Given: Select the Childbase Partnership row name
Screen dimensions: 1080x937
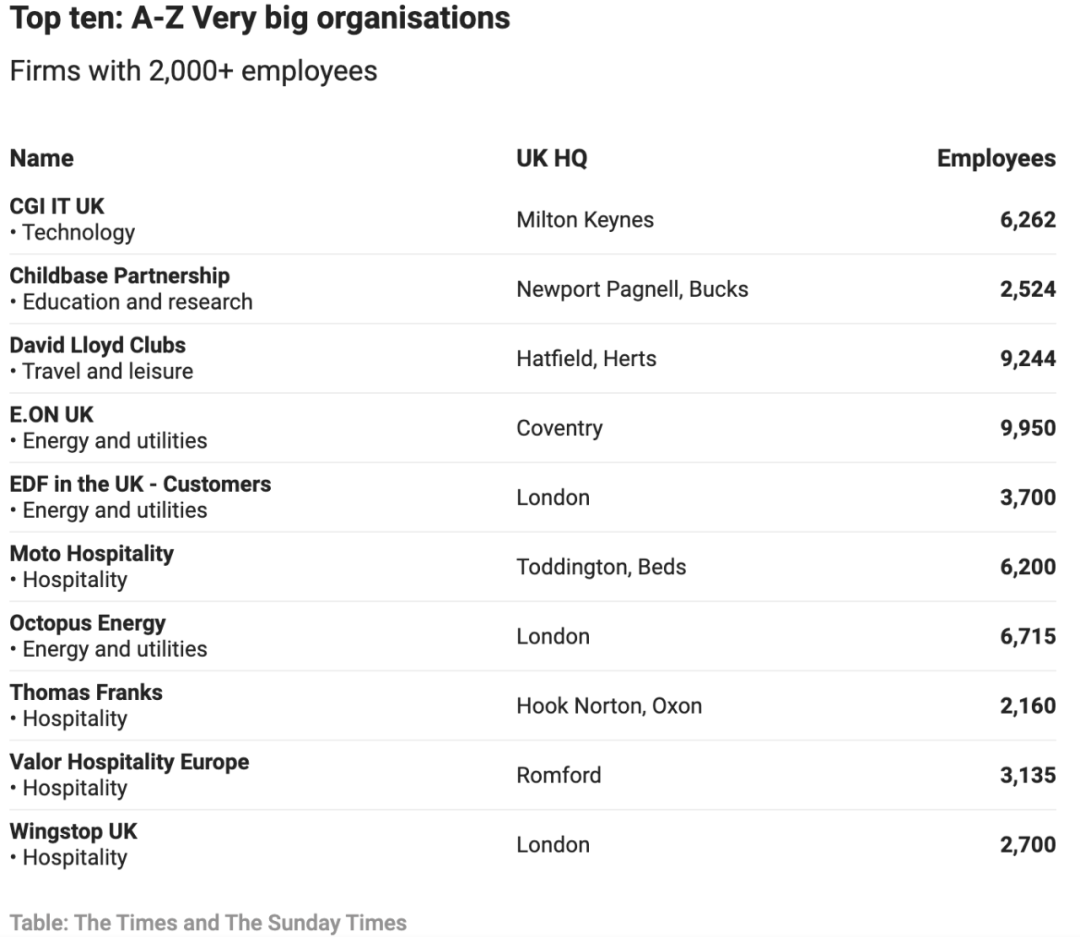Looking at the screenshot, I should pos(120,276).
